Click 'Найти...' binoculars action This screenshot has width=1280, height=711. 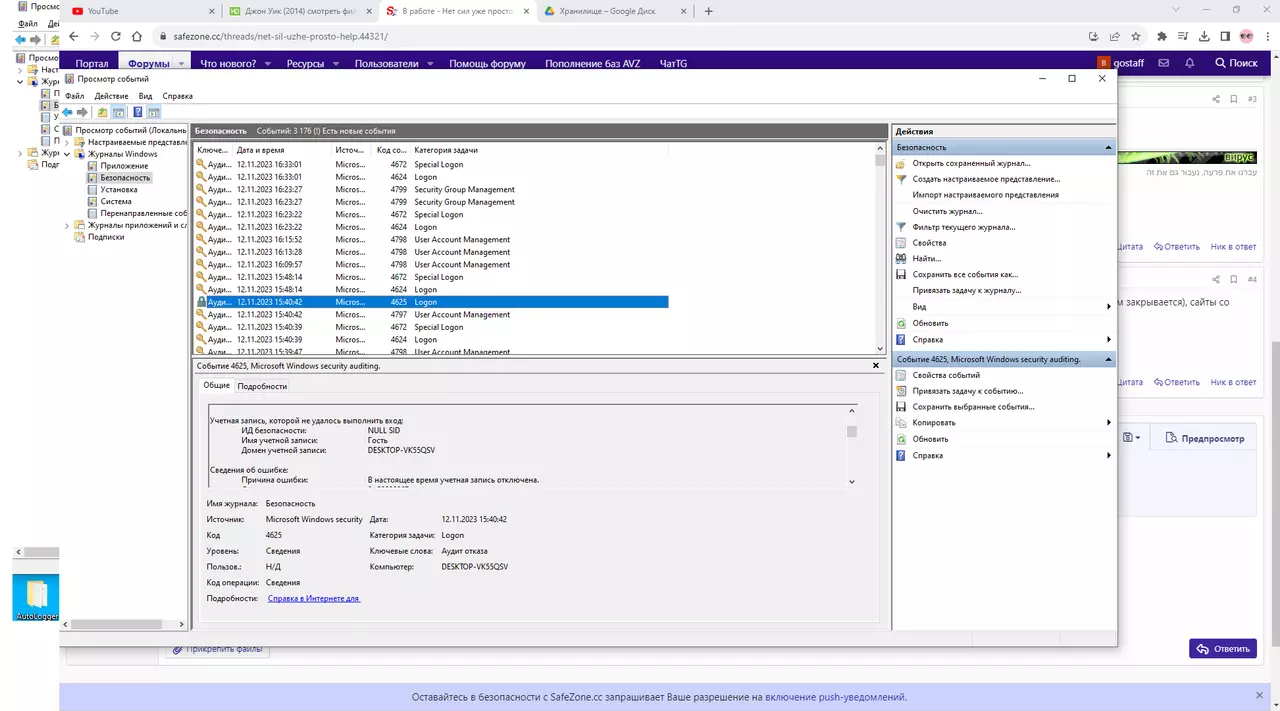click(x=926, y=259)
